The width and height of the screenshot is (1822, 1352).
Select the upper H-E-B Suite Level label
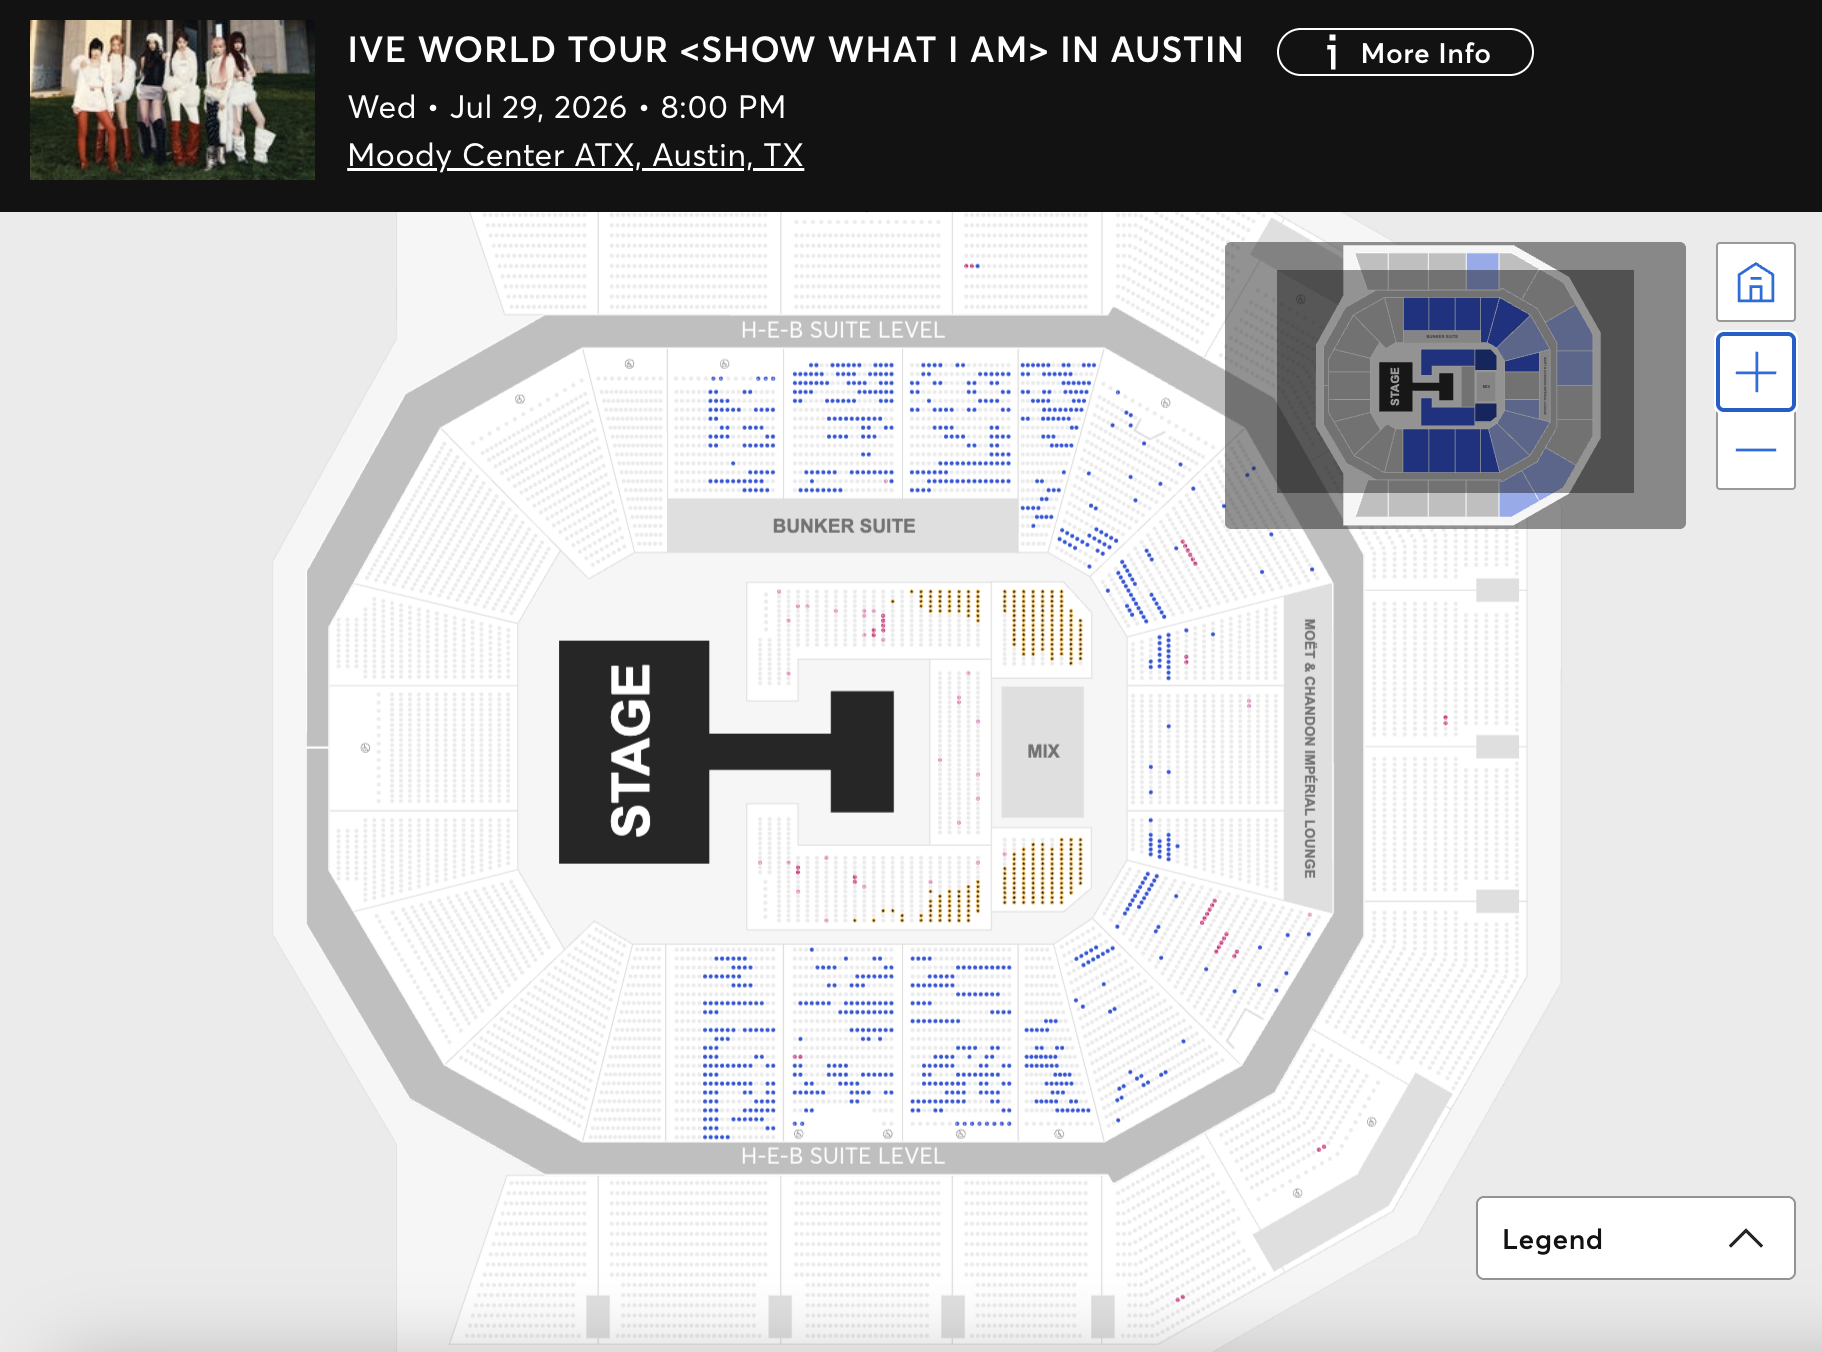(x=842, y=330)
